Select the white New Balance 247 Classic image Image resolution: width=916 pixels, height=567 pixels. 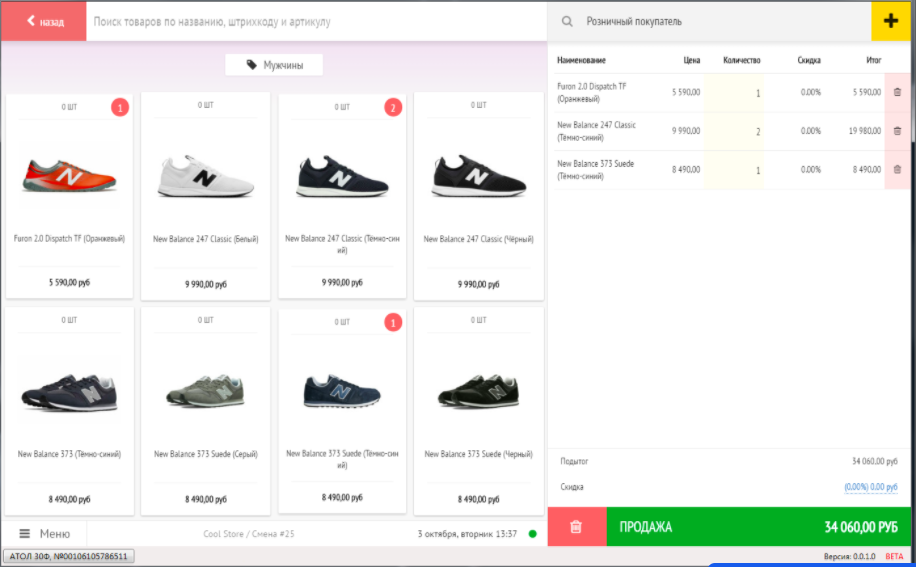click(206, 176)
